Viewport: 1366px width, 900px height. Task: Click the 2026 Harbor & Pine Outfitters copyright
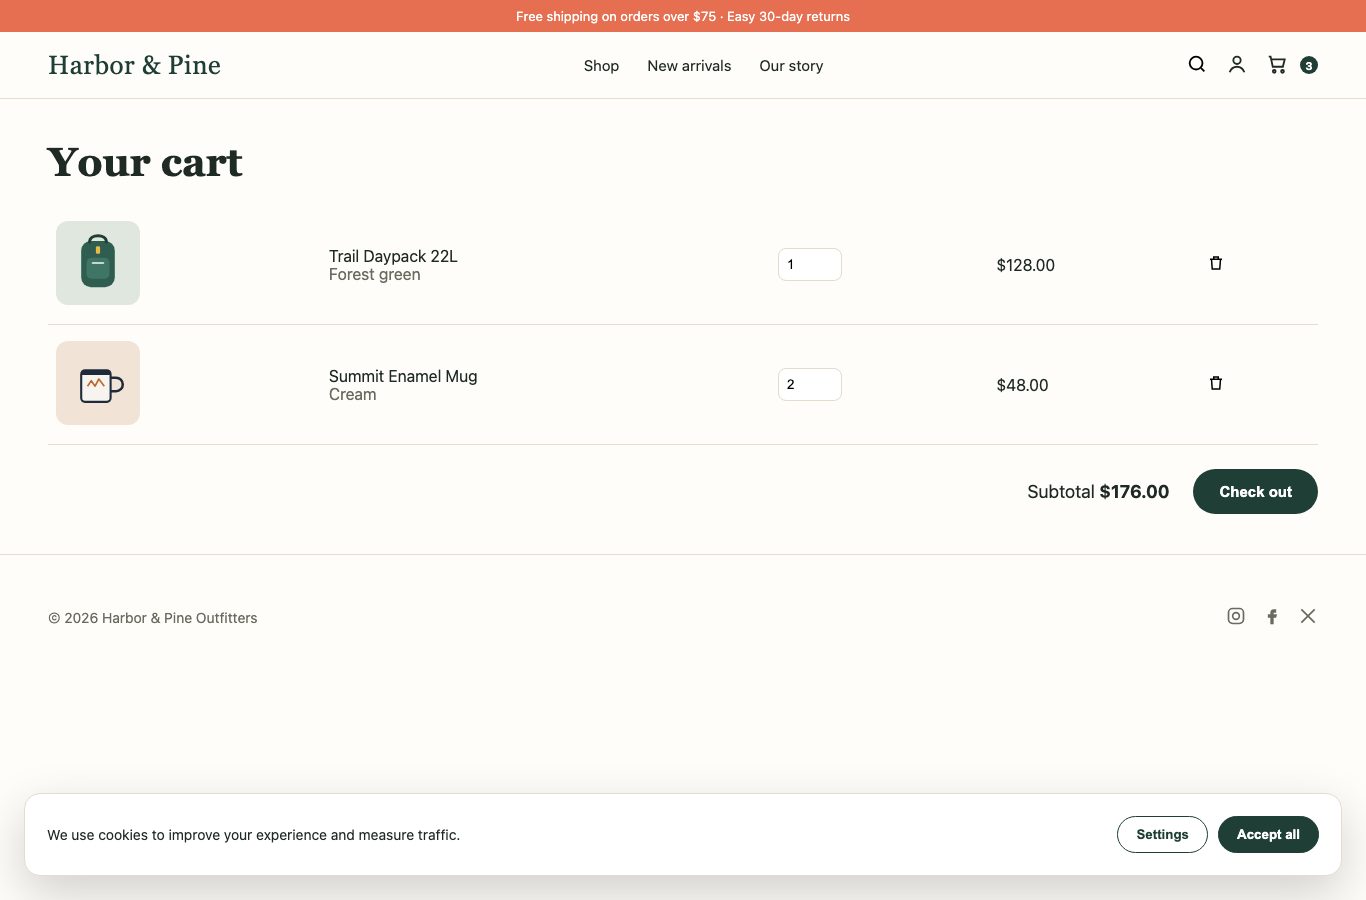153,618
